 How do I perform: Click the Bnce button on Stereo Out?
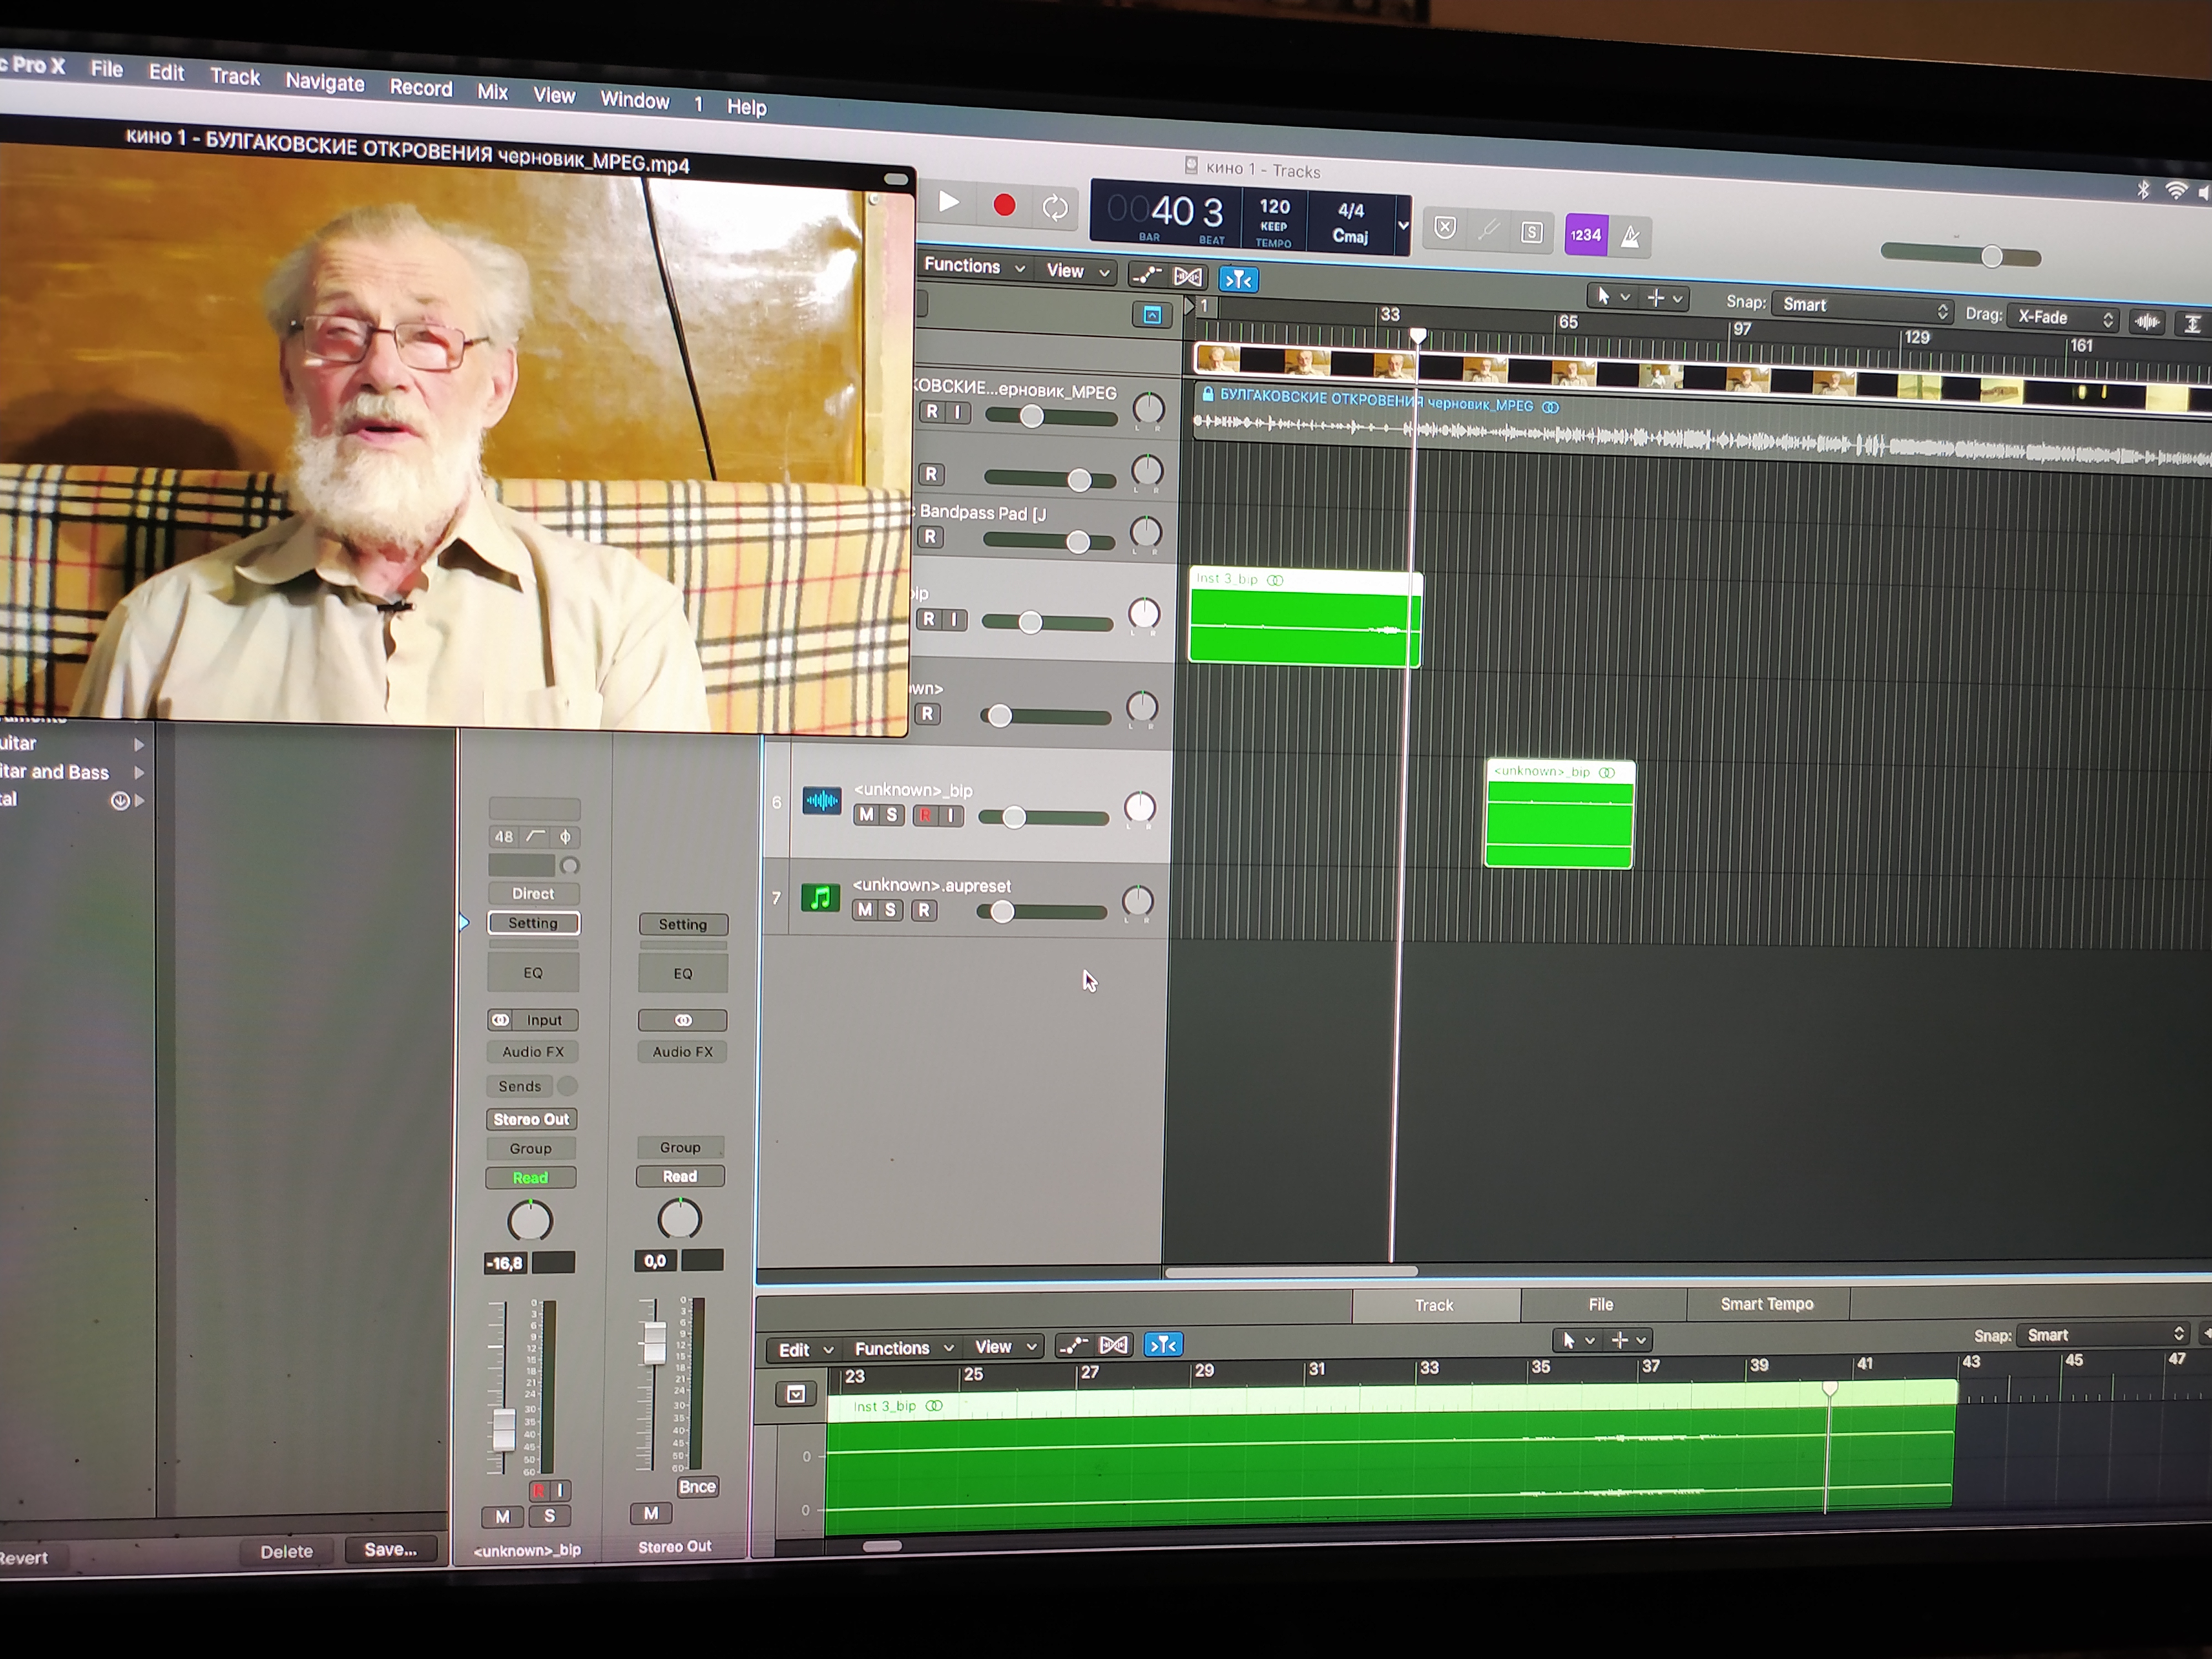(697, 1486)
